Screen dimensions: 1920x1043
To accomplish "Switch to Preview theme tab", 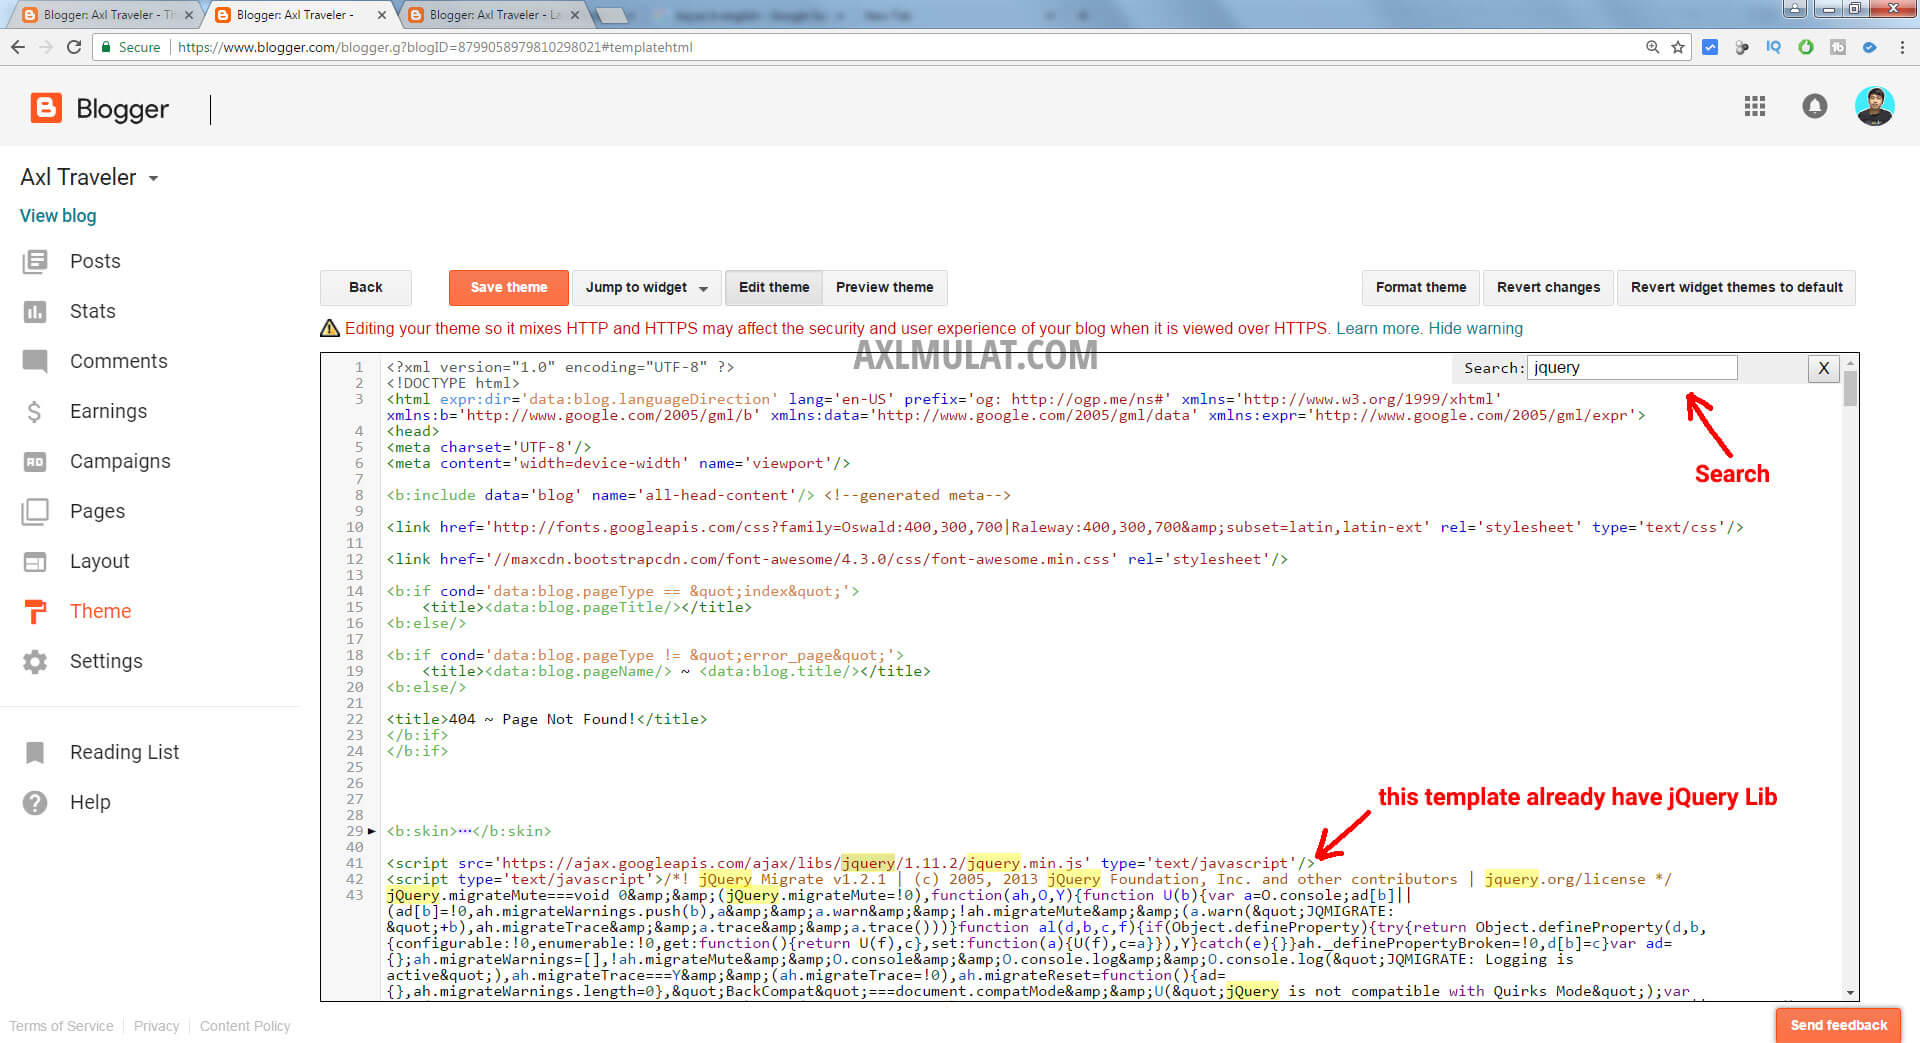I will point(884,288).
